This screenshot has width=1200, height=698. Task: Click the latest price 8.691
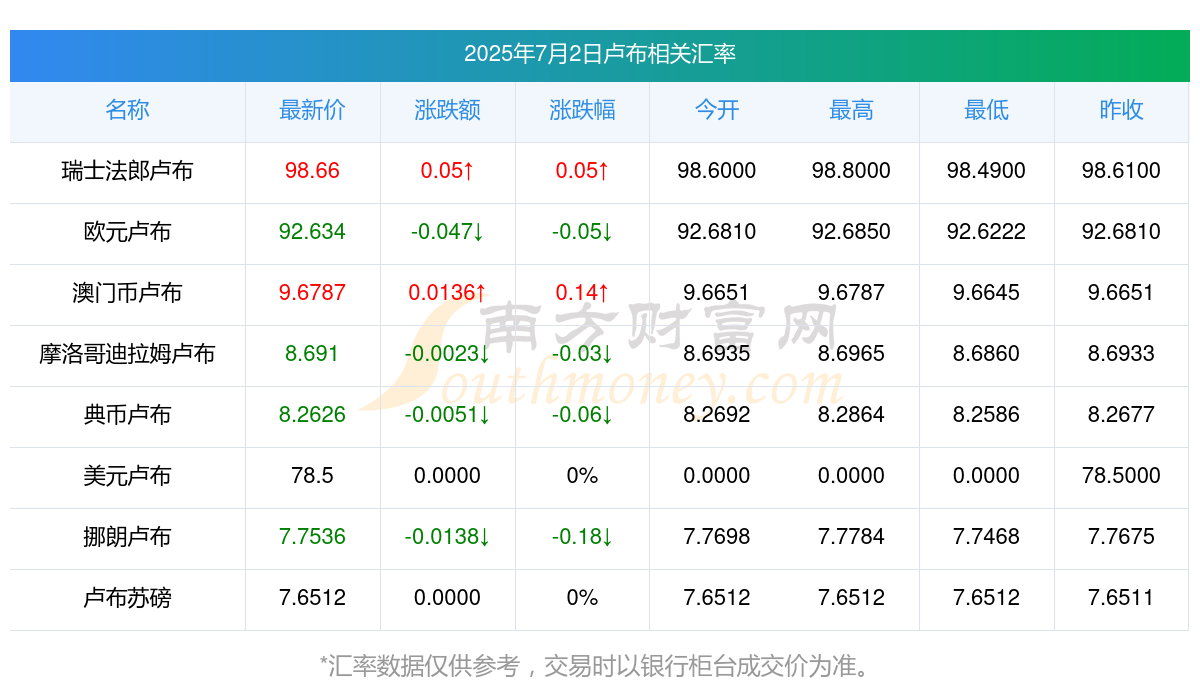[x=312, y=354]
